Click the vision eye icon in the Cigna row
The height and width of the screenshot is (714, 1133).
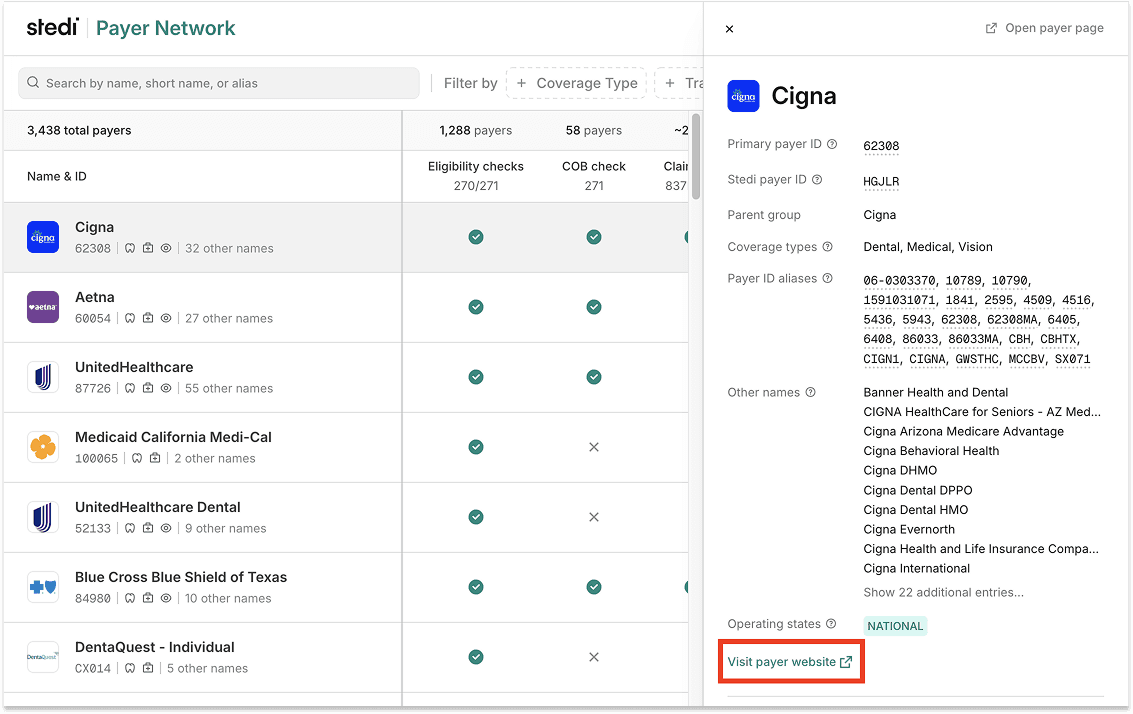pos(166,248)
